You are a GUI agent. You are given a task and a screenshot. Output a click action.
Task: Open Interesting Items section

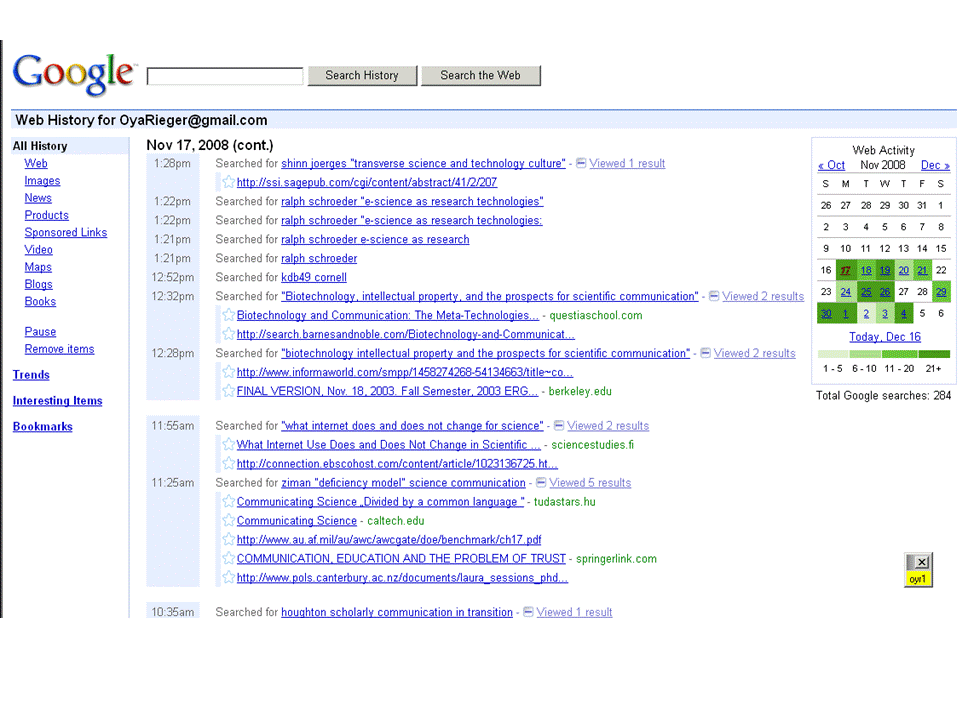pyautogui.click(x=58, y=400)
